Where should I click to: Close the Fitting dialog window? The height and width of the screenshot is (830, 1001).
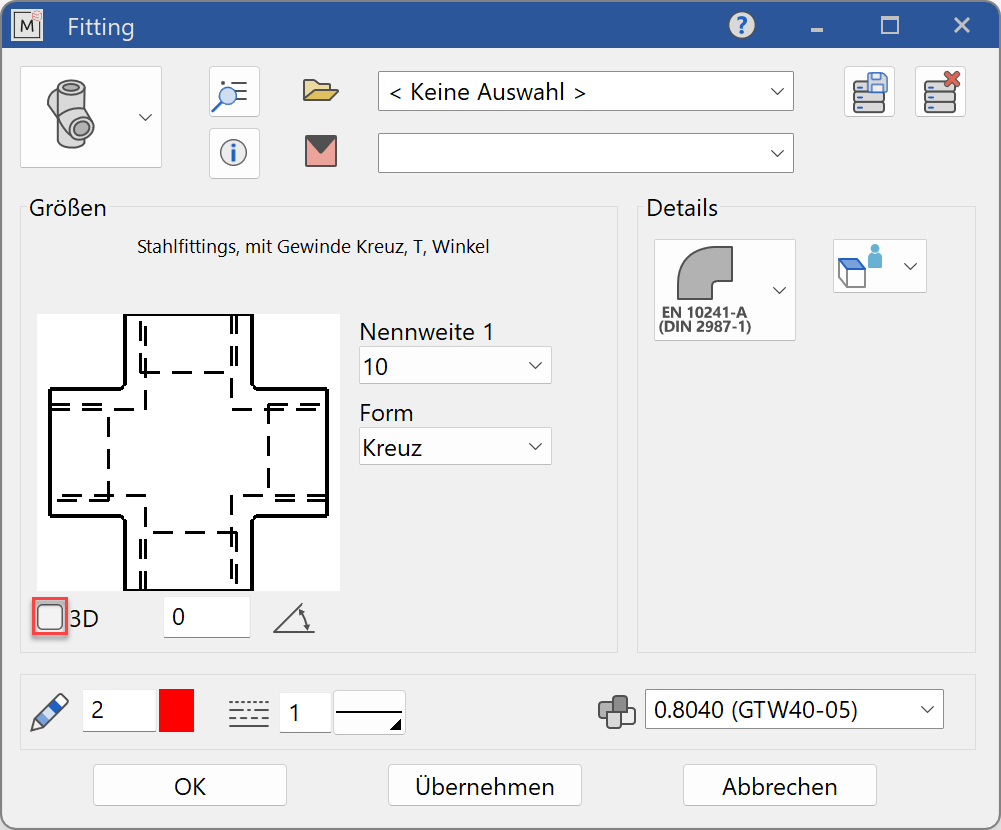pos(961,26)
